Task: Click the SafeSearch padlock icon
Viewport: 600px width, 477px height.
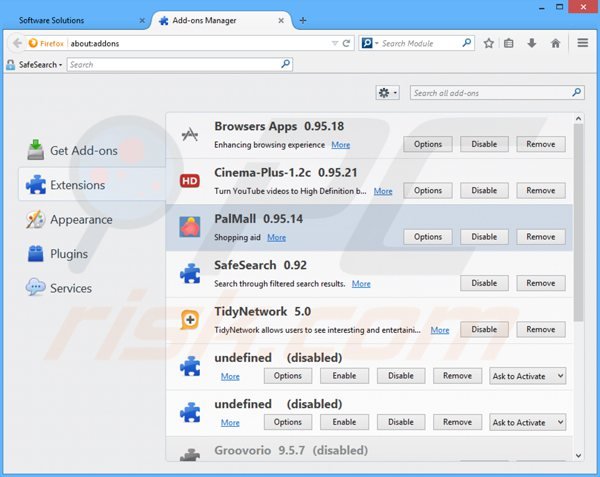Action: [x=11, y=65]
